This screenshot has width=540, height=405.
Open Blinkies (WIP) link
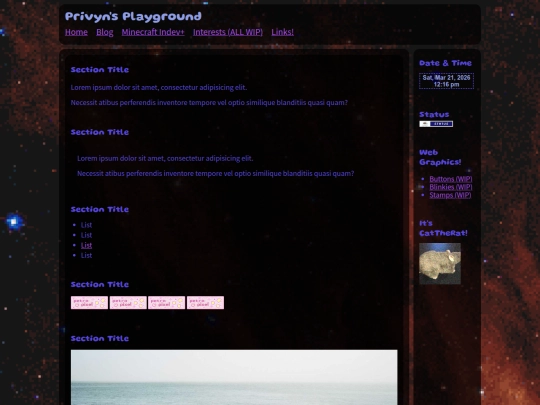[450, 187]
